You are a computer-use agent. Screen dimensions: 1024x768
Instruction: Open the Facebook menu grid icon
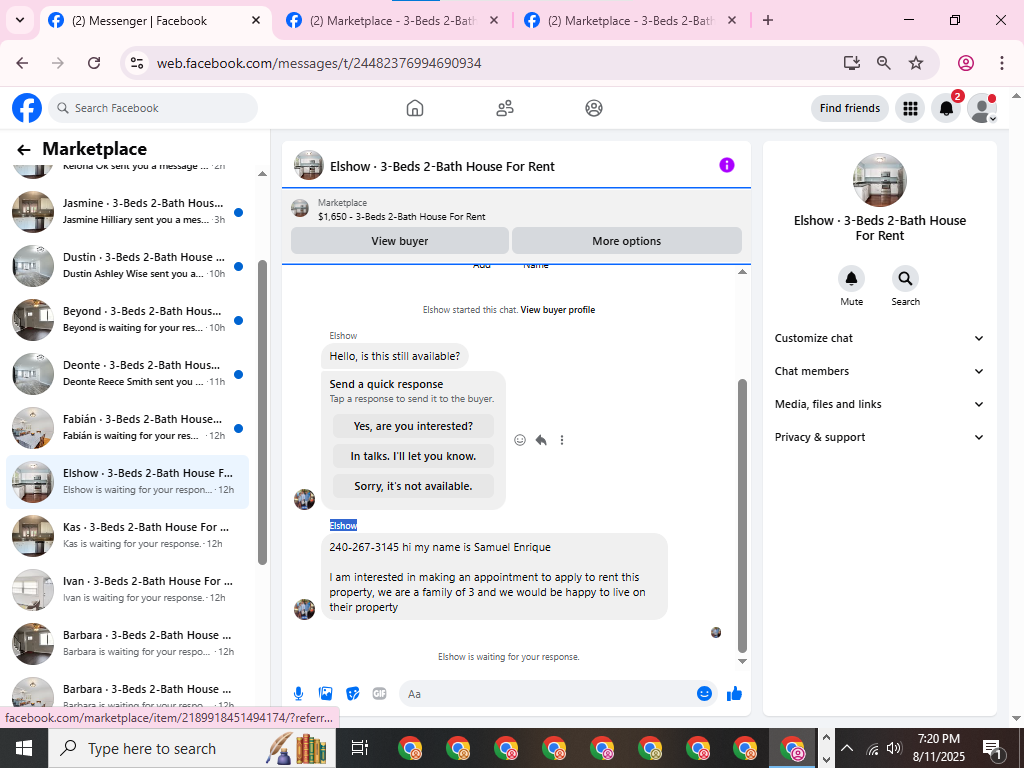click(910, 108)
